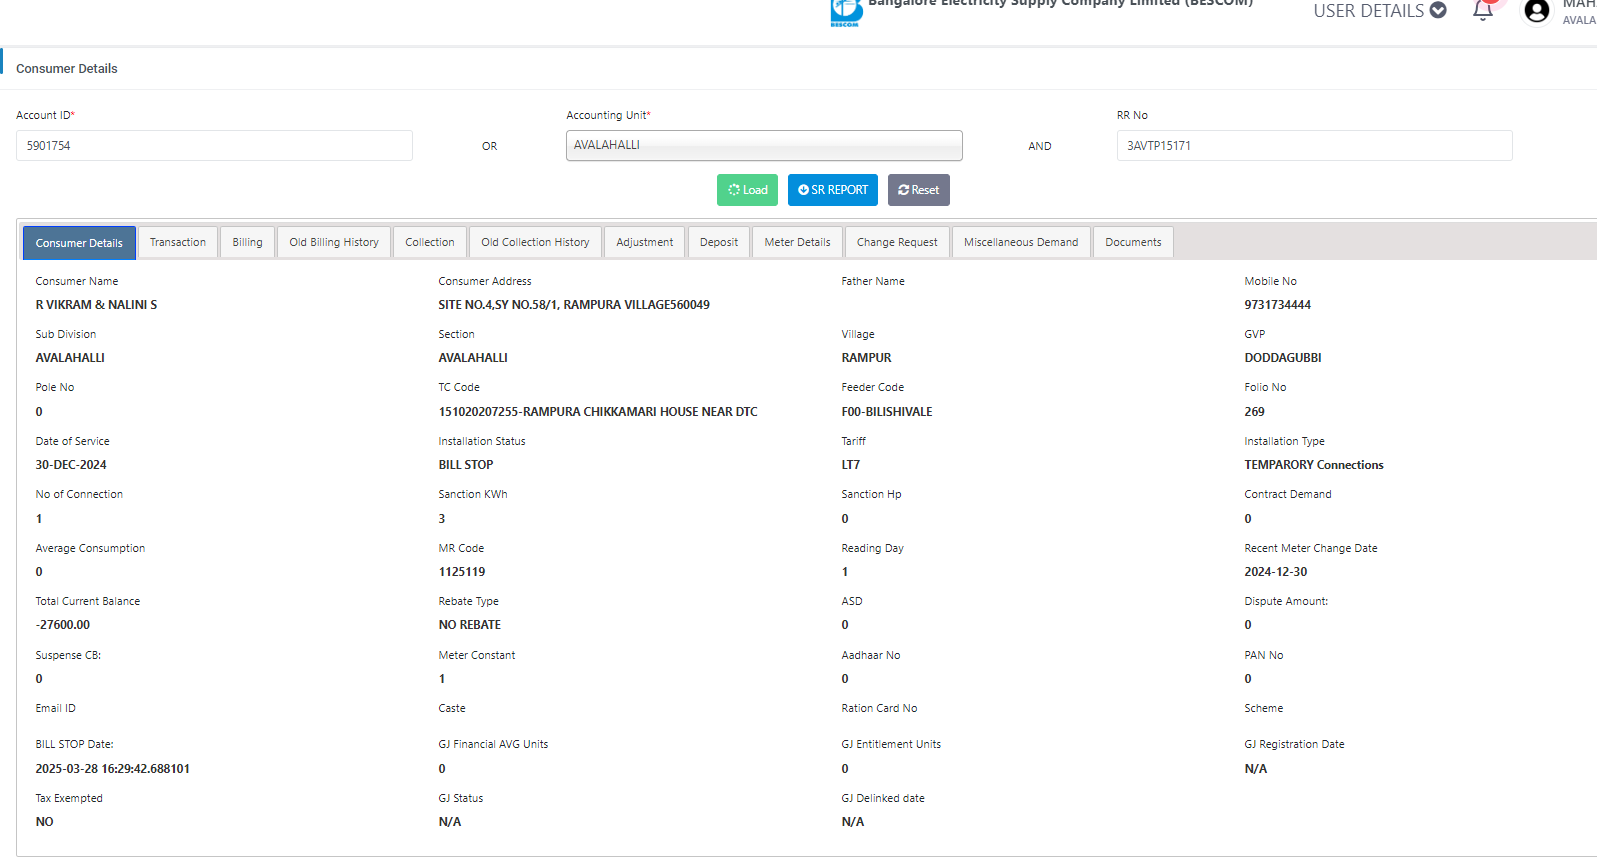Select Tax Exempted value "NO"
The height and width of the screenshot is (861, 1597).
(x=45, y=822)
